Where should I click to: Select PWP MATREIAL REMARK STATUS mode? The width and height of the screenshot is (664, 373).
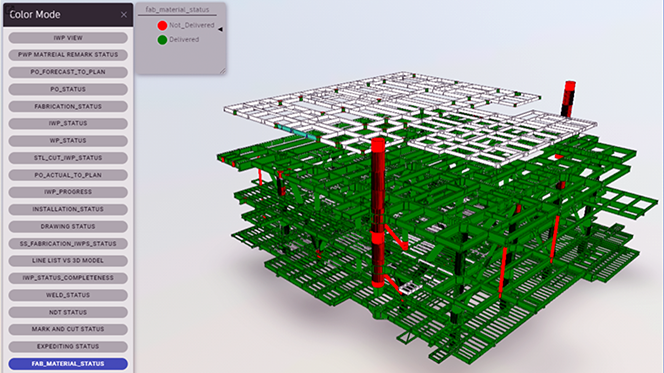68,55
